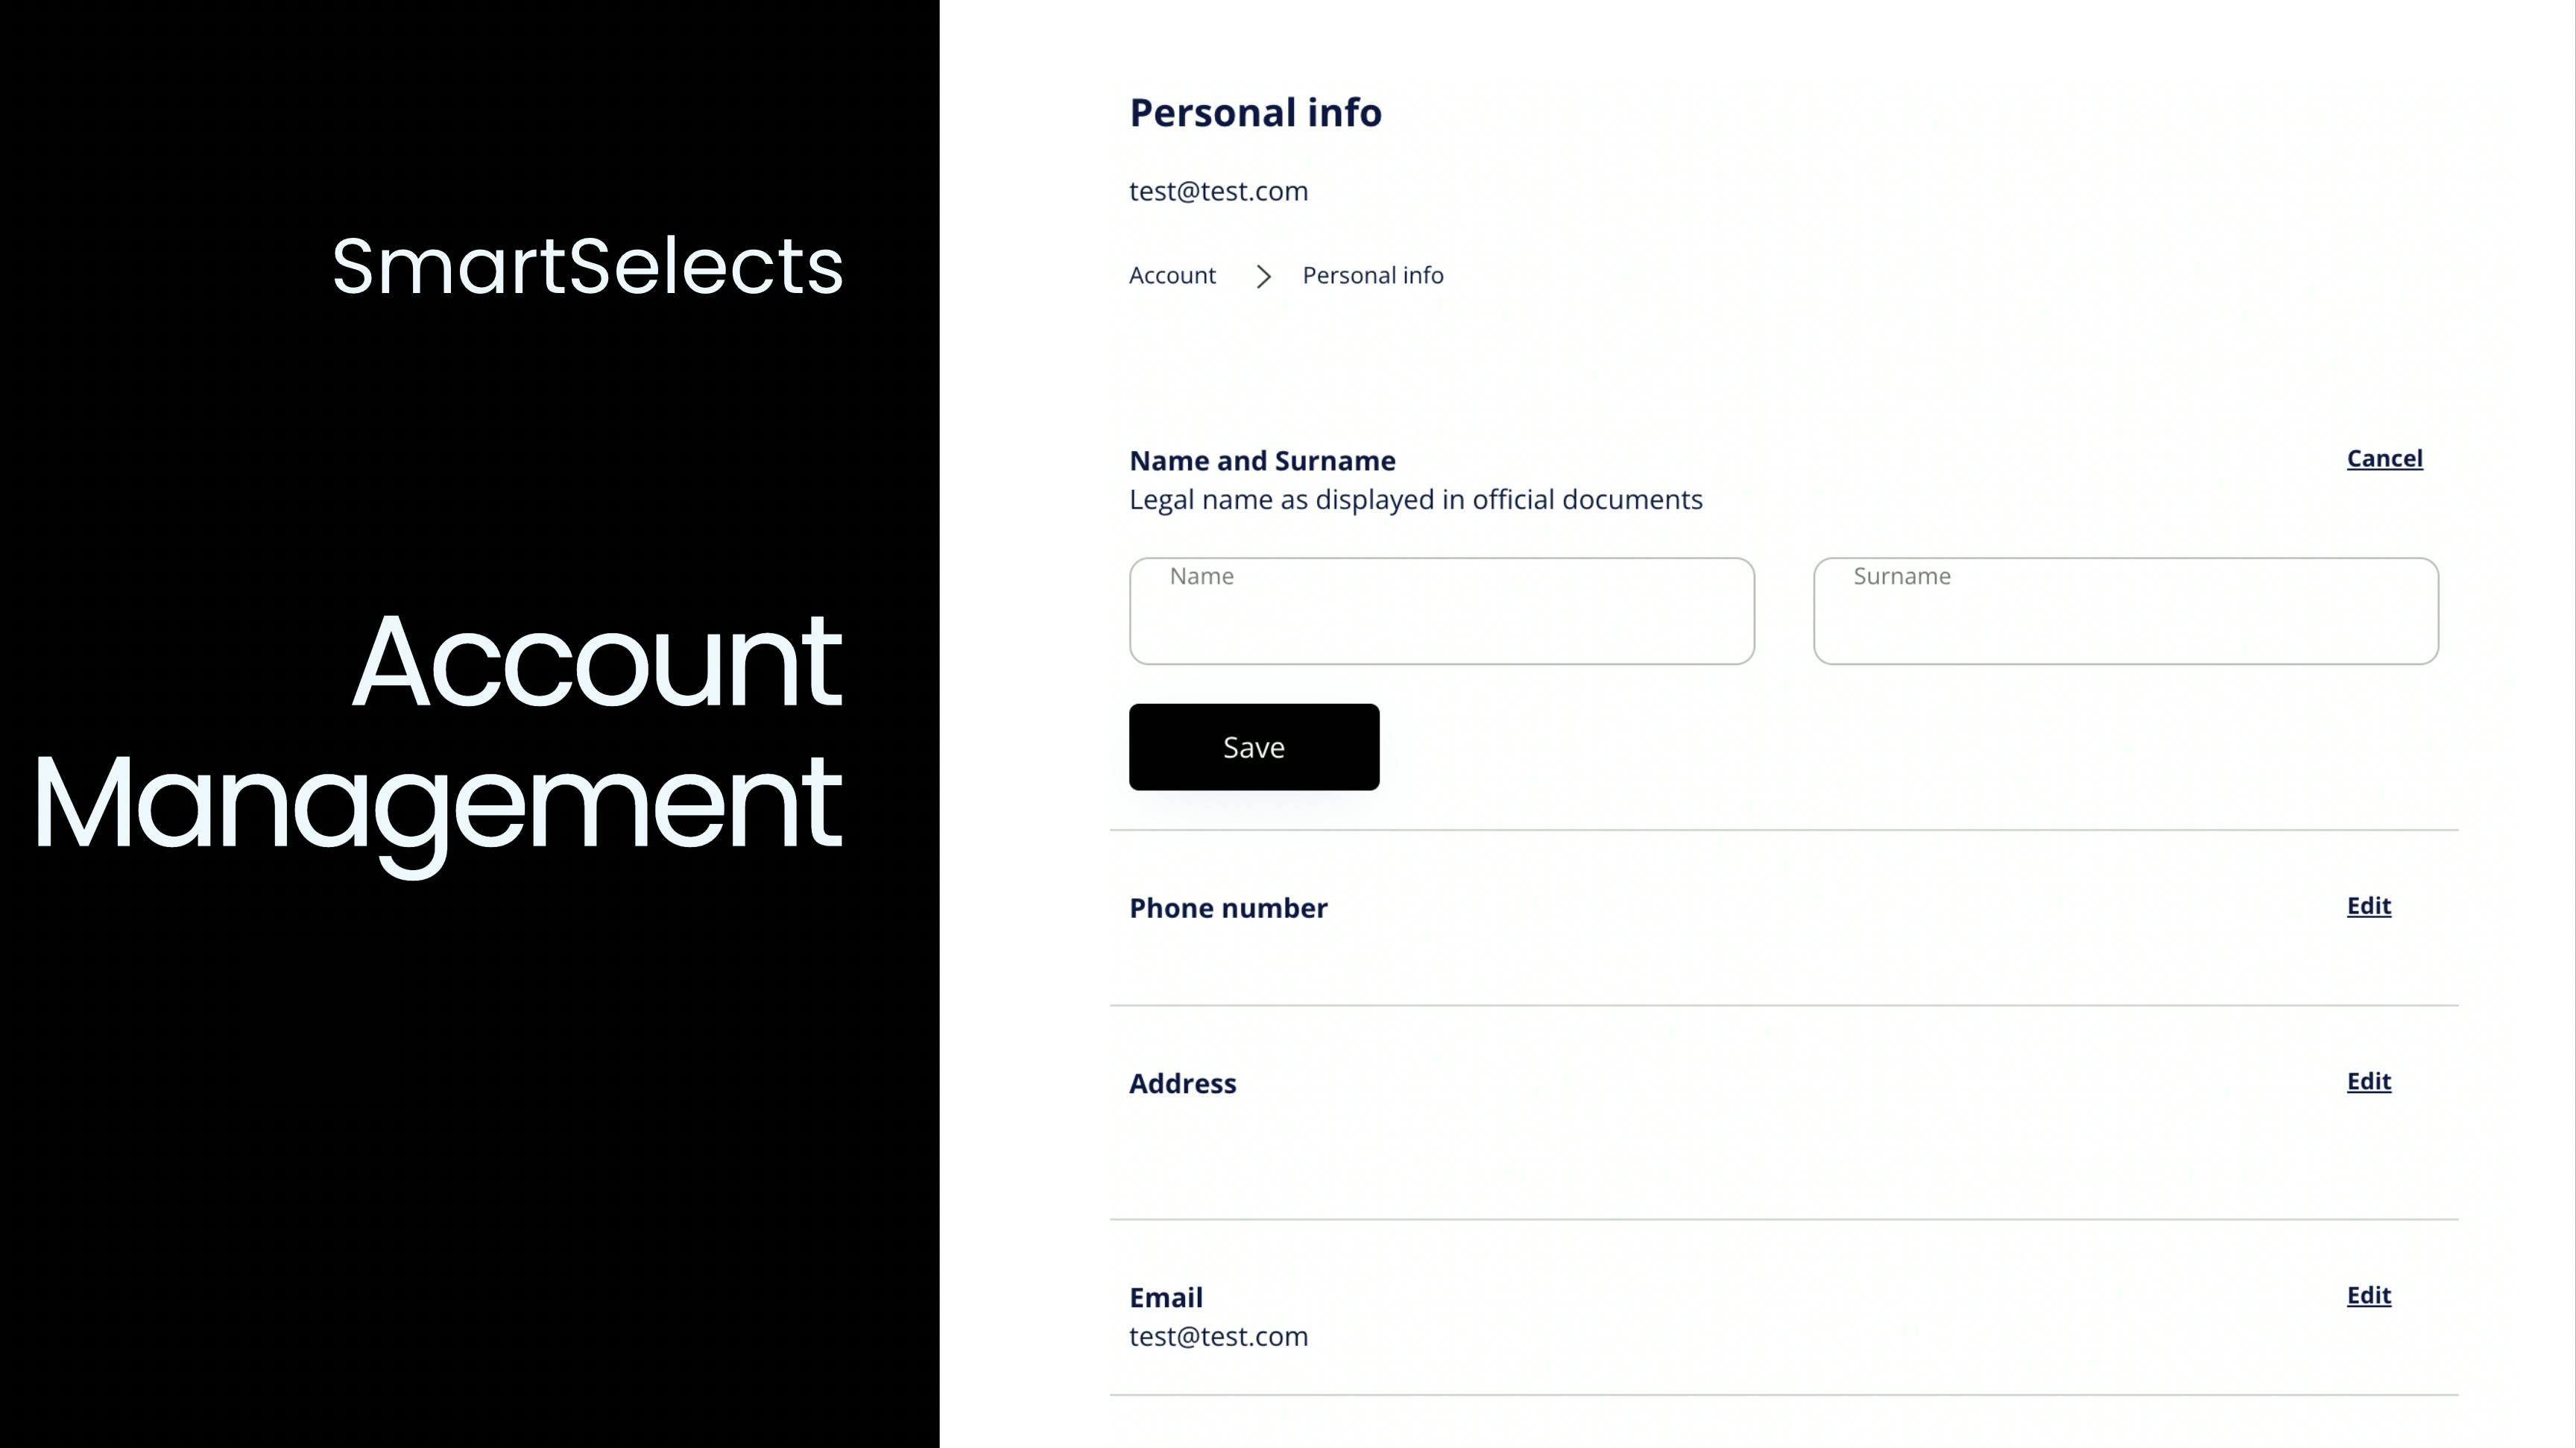The height and width of the screenshot is (1448, 2576).
Task: Click the test@test.com value under Email
Action: pos(1218,1337)
